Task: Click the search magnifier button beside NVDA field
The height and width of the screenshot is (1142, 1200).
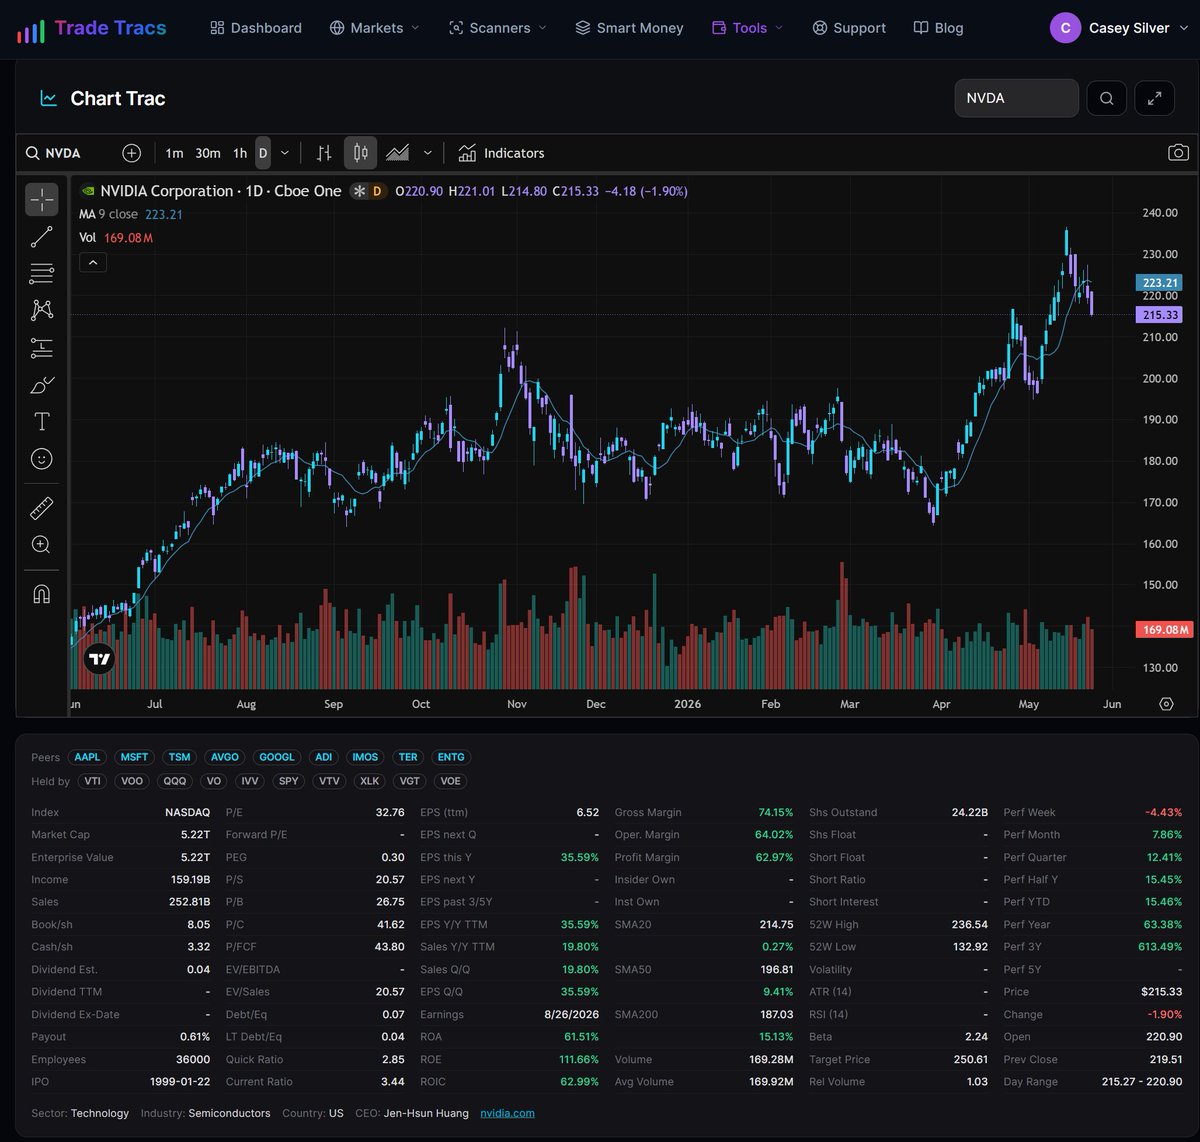Action: click(x=1107, y=98)
